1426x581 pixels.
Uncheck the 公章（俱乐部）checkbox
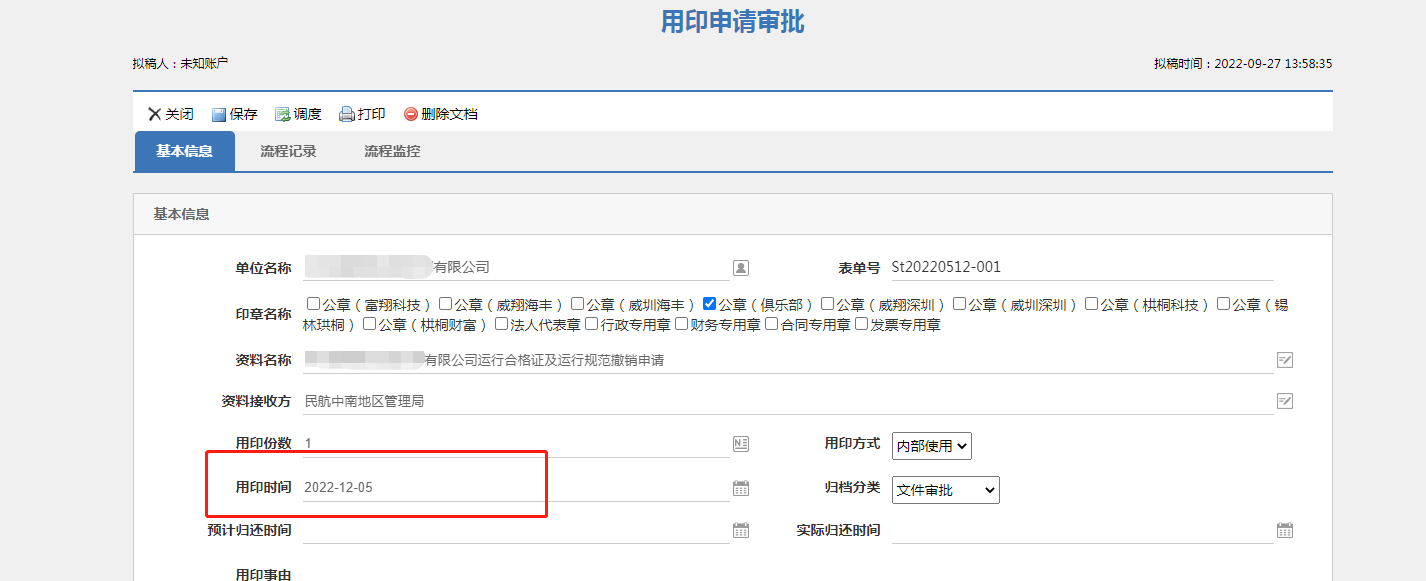tap(709, 302)
